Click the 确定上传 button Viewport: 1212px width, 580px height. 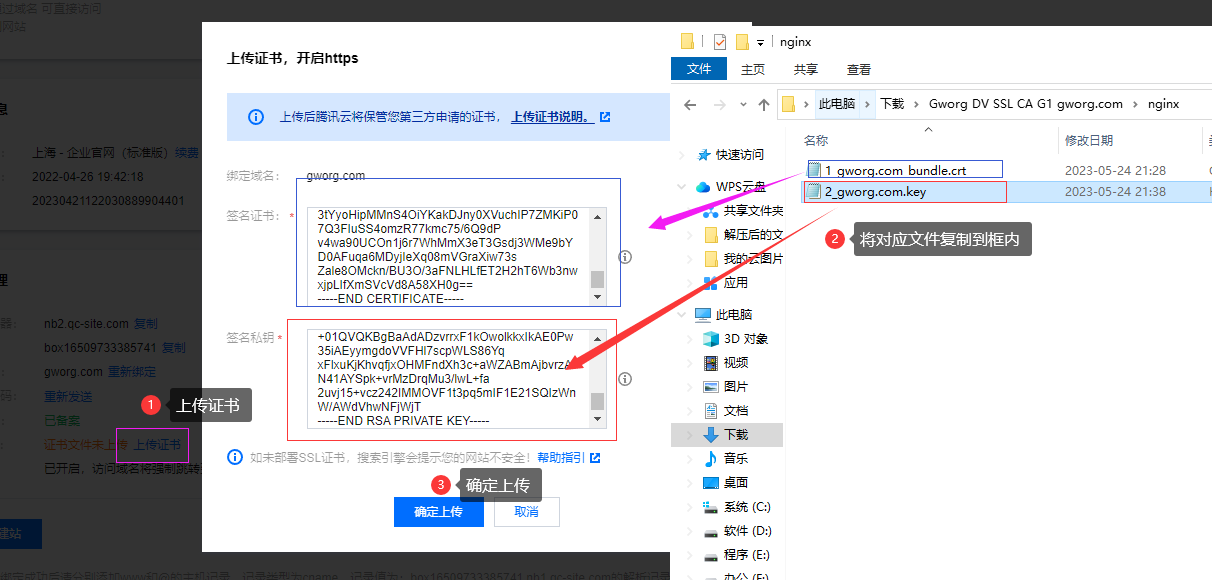(439, 512)
